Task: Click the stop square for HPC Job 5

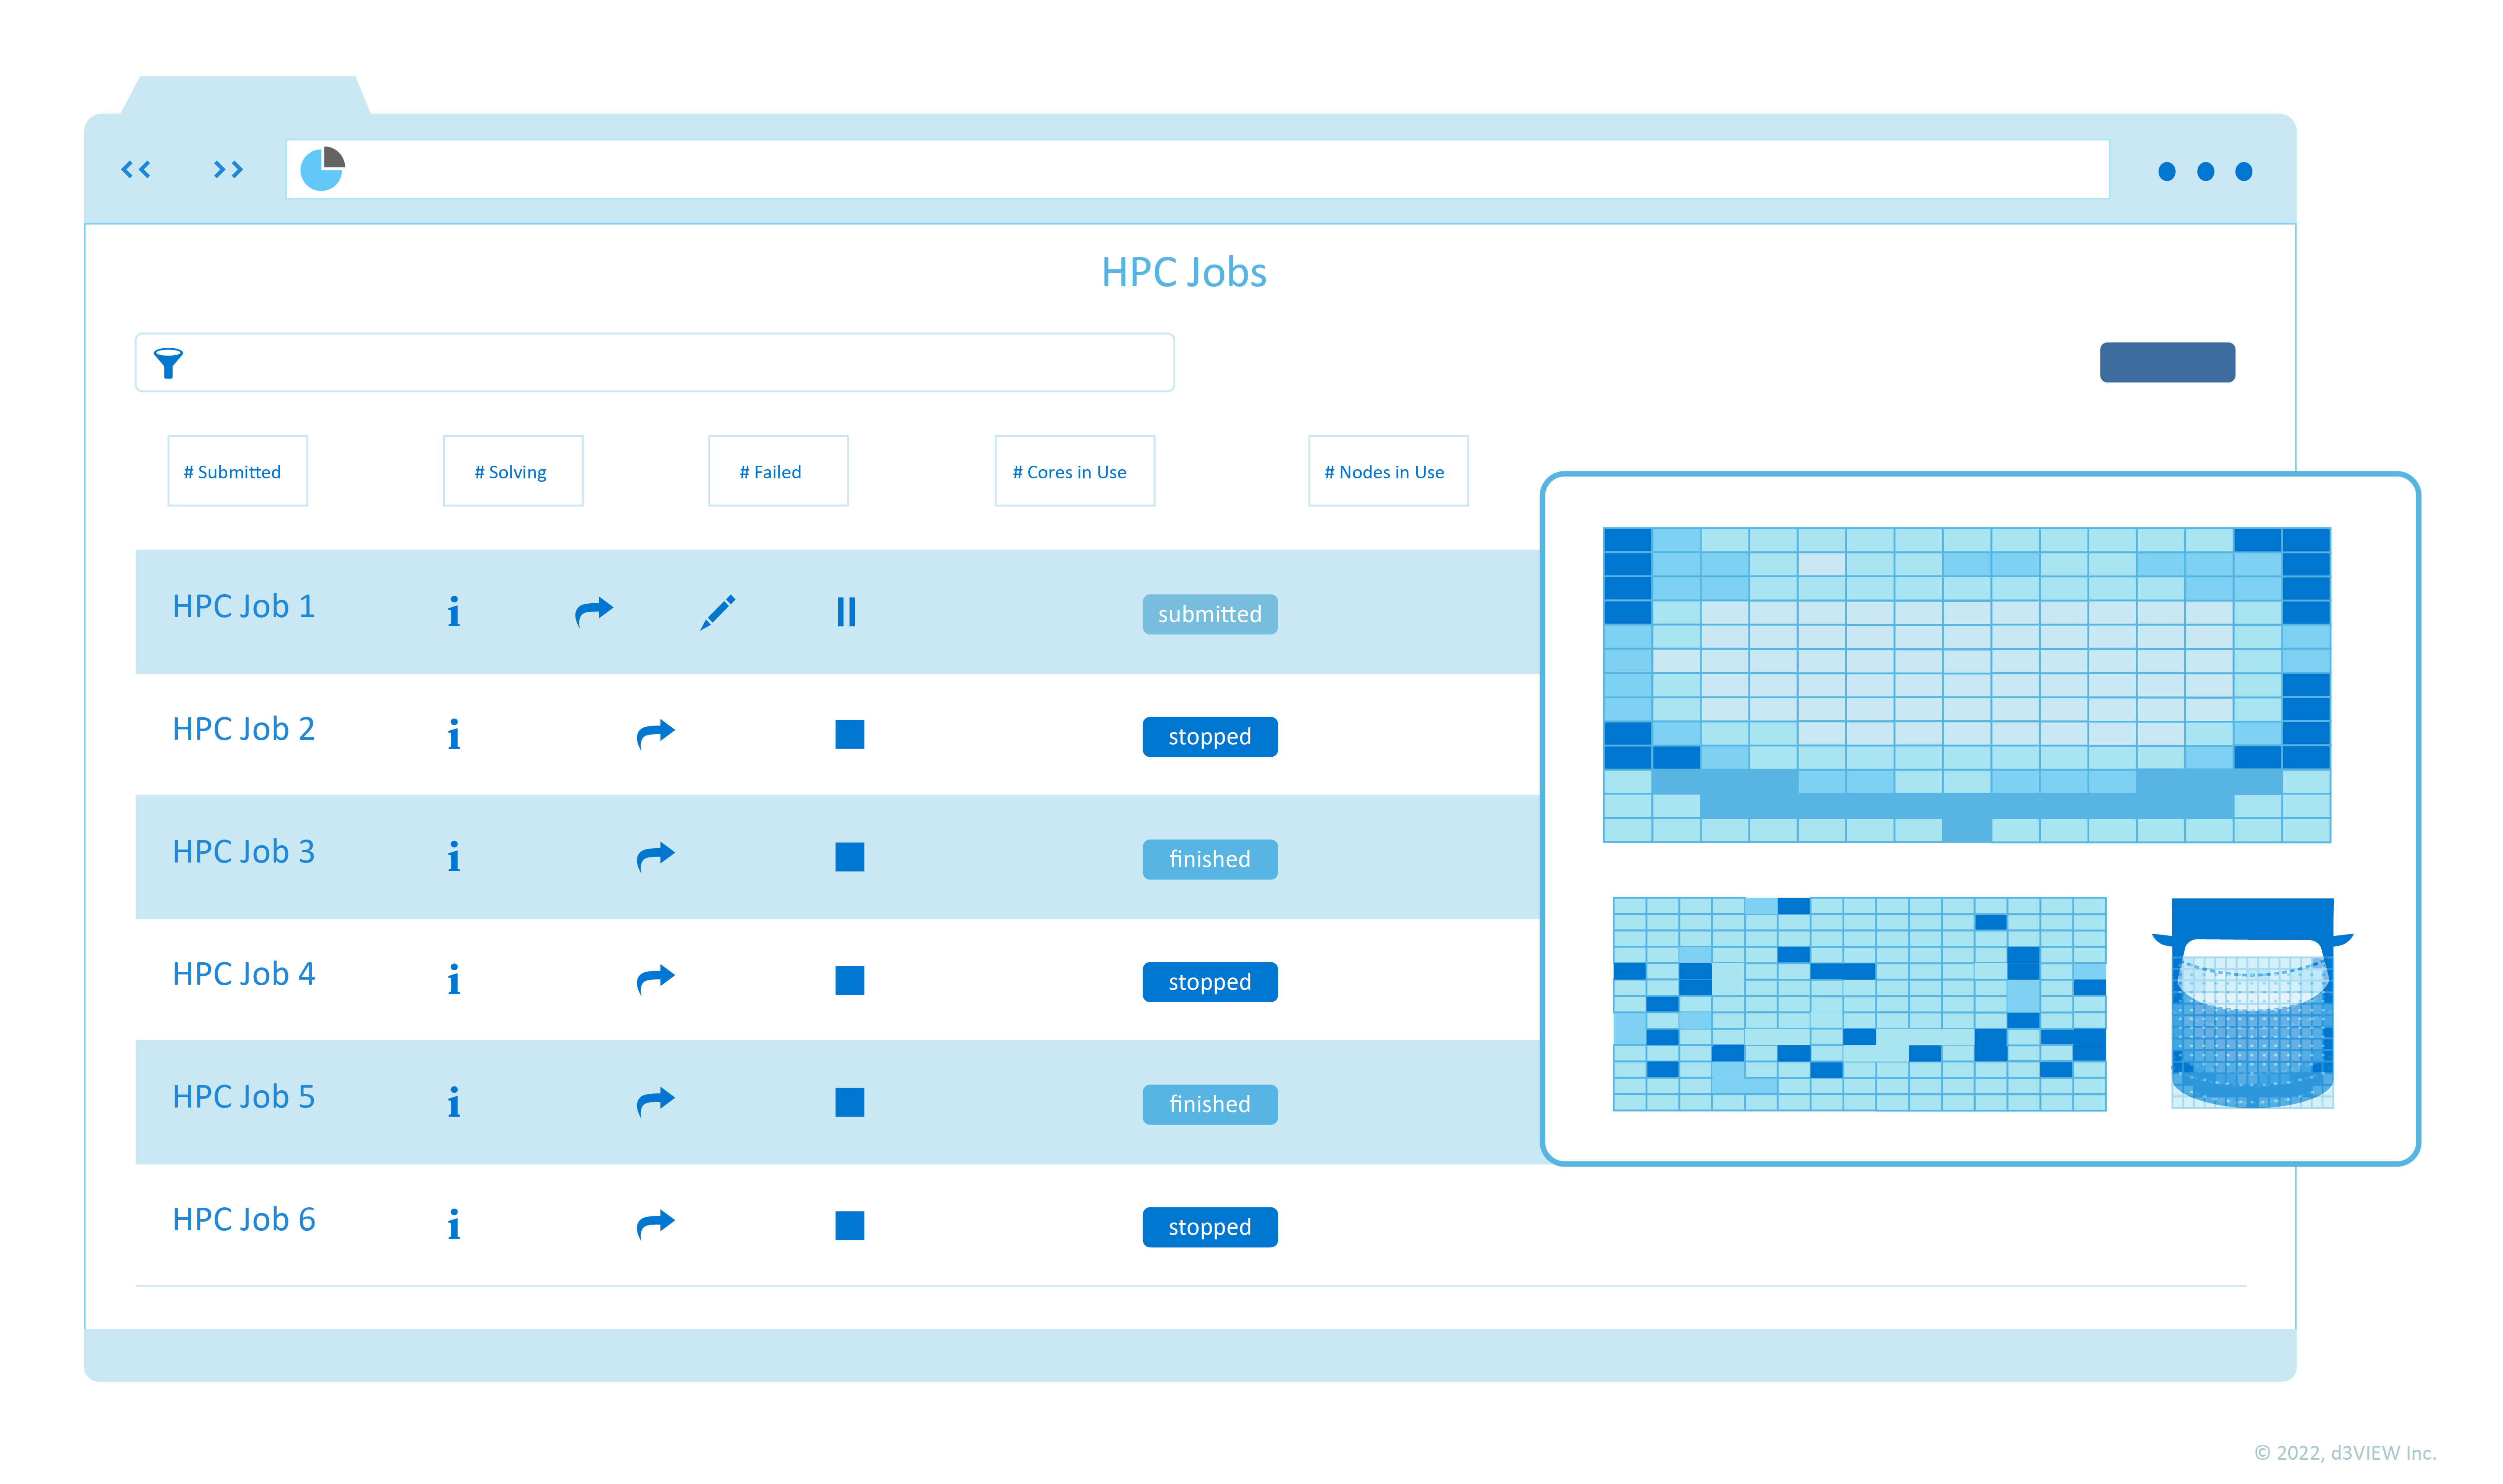Action: (x=850, y=1102)
